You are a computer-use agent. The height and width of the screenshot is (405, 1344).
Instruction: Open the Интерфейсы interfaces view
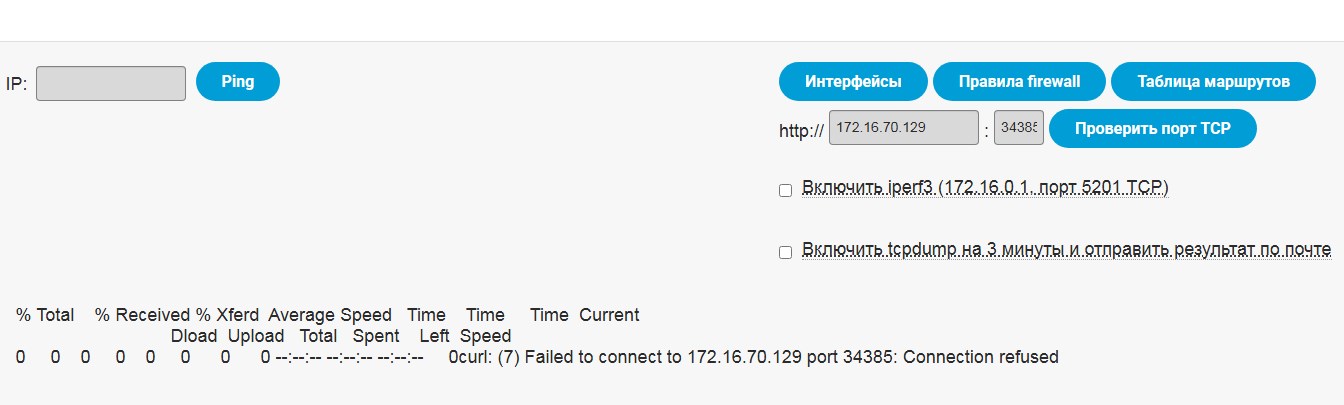(x=853, y=82)
